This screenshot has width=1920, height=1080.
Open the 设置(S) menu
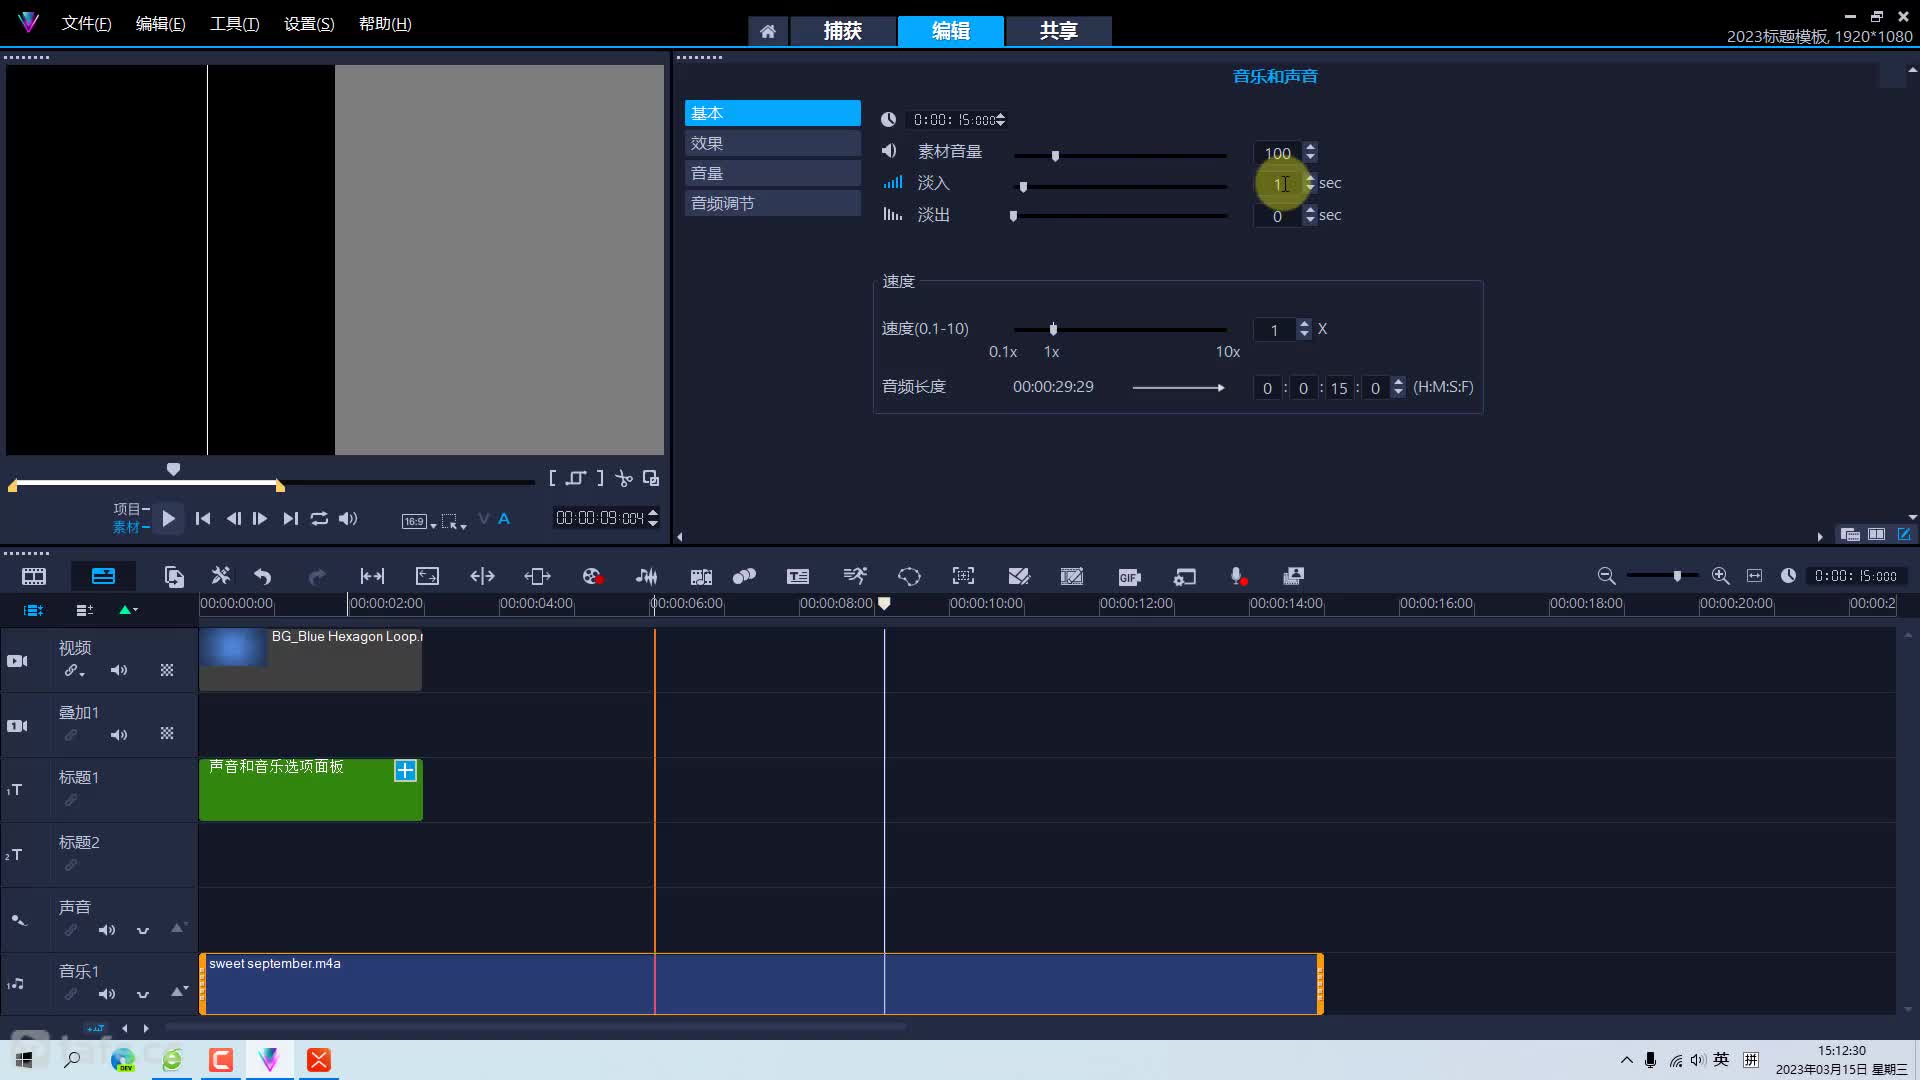point(309,24)
